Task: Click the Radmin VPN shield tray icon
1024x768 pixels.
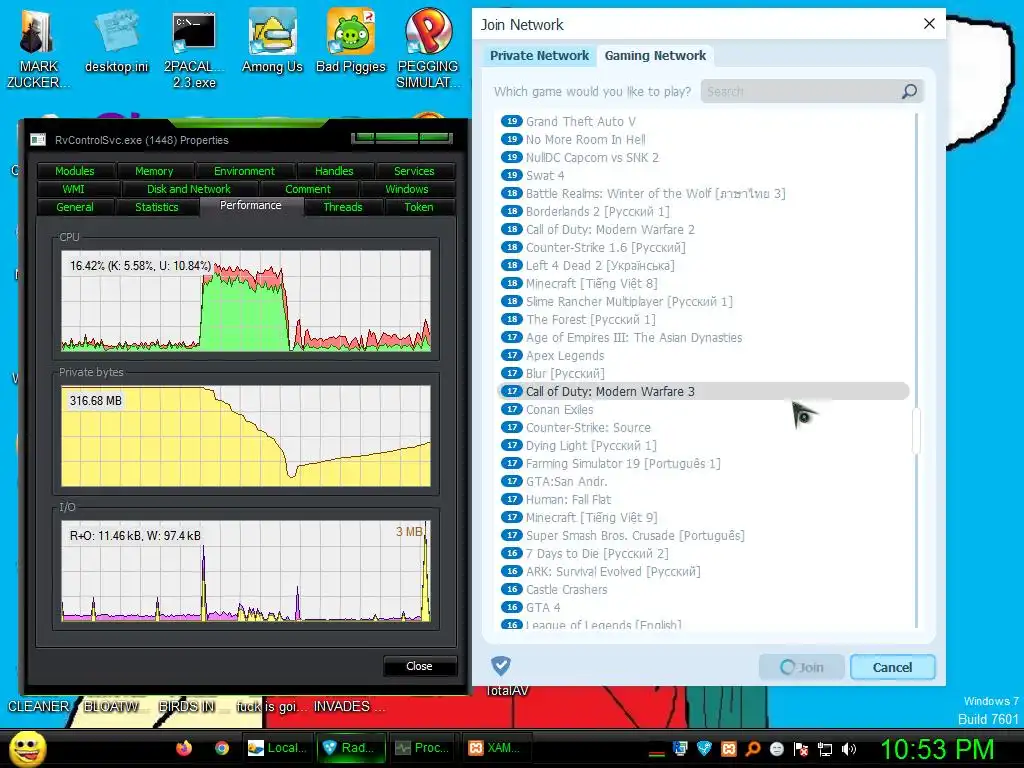Action: 704,749
